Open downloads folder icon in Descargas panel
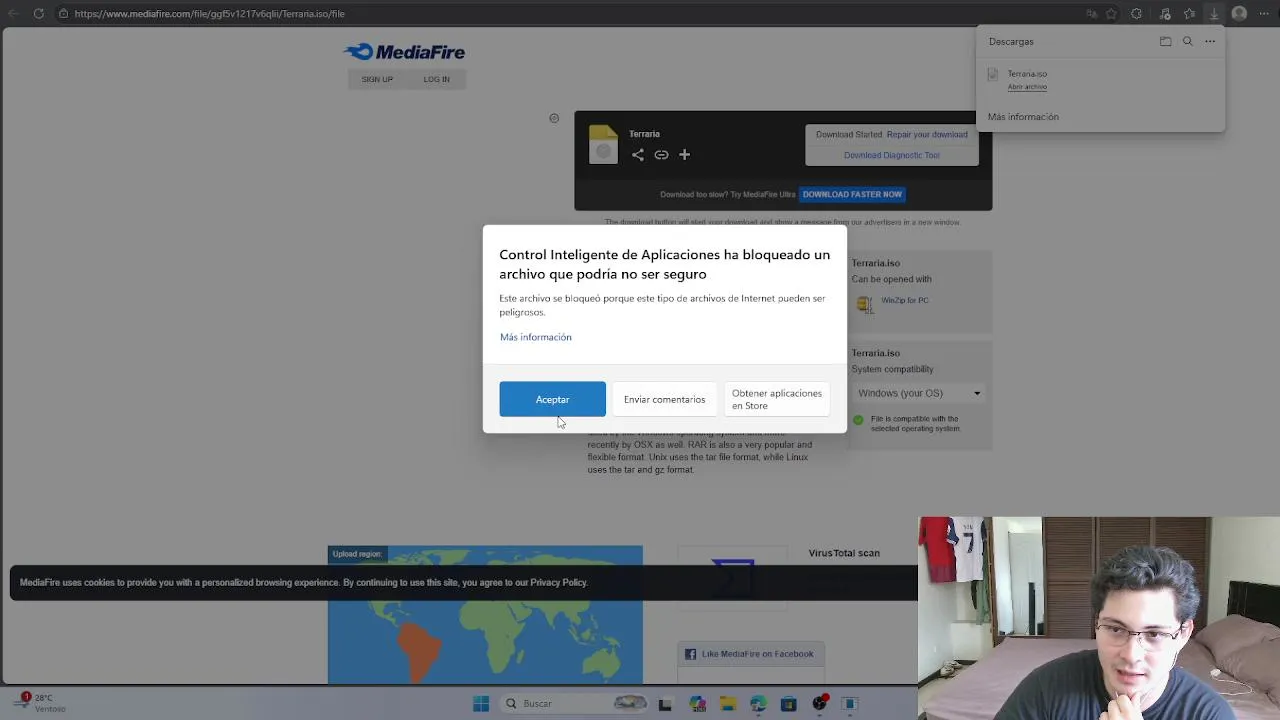The height and width of the screenshot is (720, 1280). (1165, 41)
